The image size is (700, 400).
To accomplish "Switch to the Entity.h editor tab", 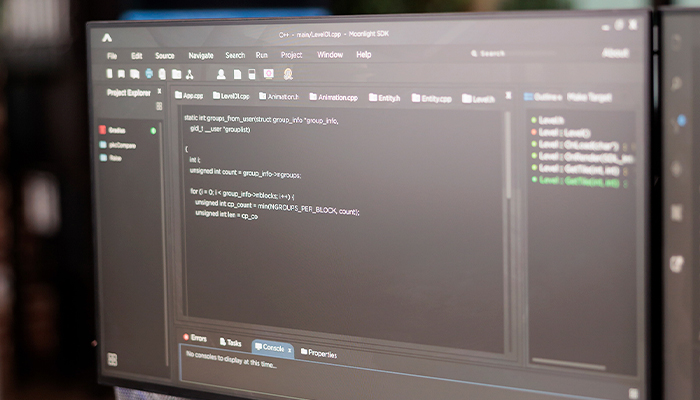I will pyautogui.click(x=384, y=98).
